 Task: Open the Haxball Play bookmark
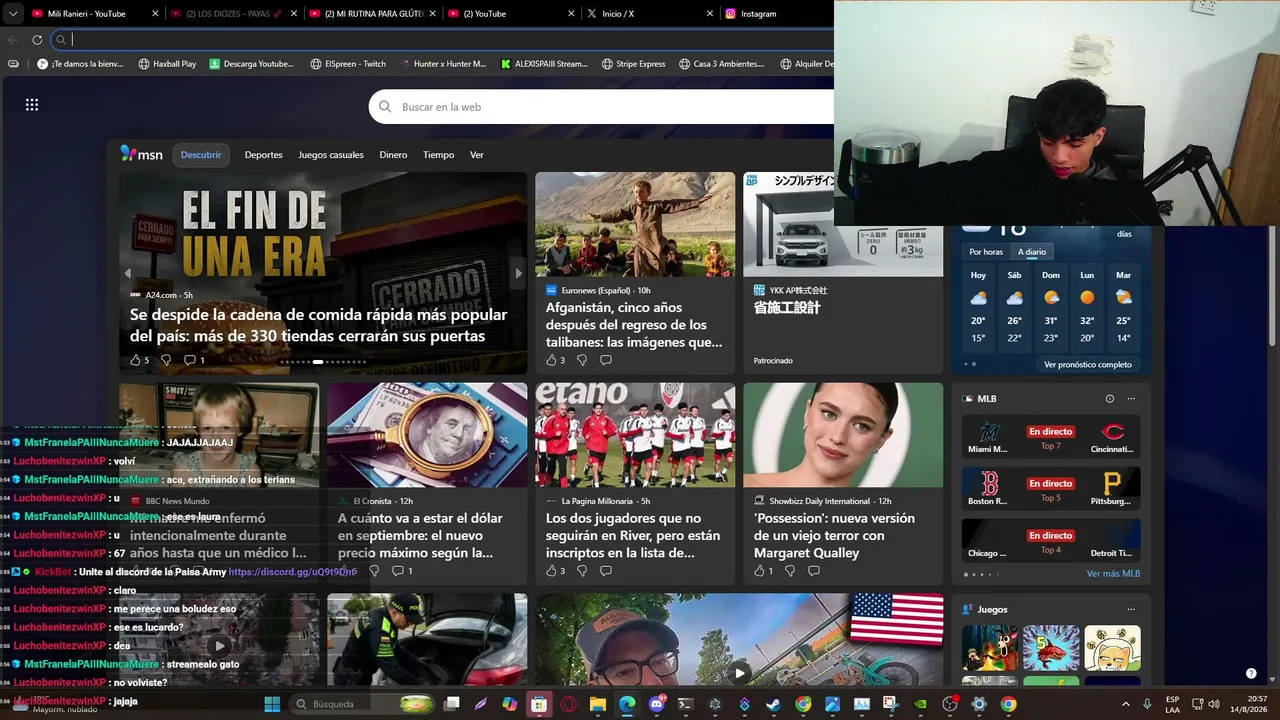(x=167, y=64)
